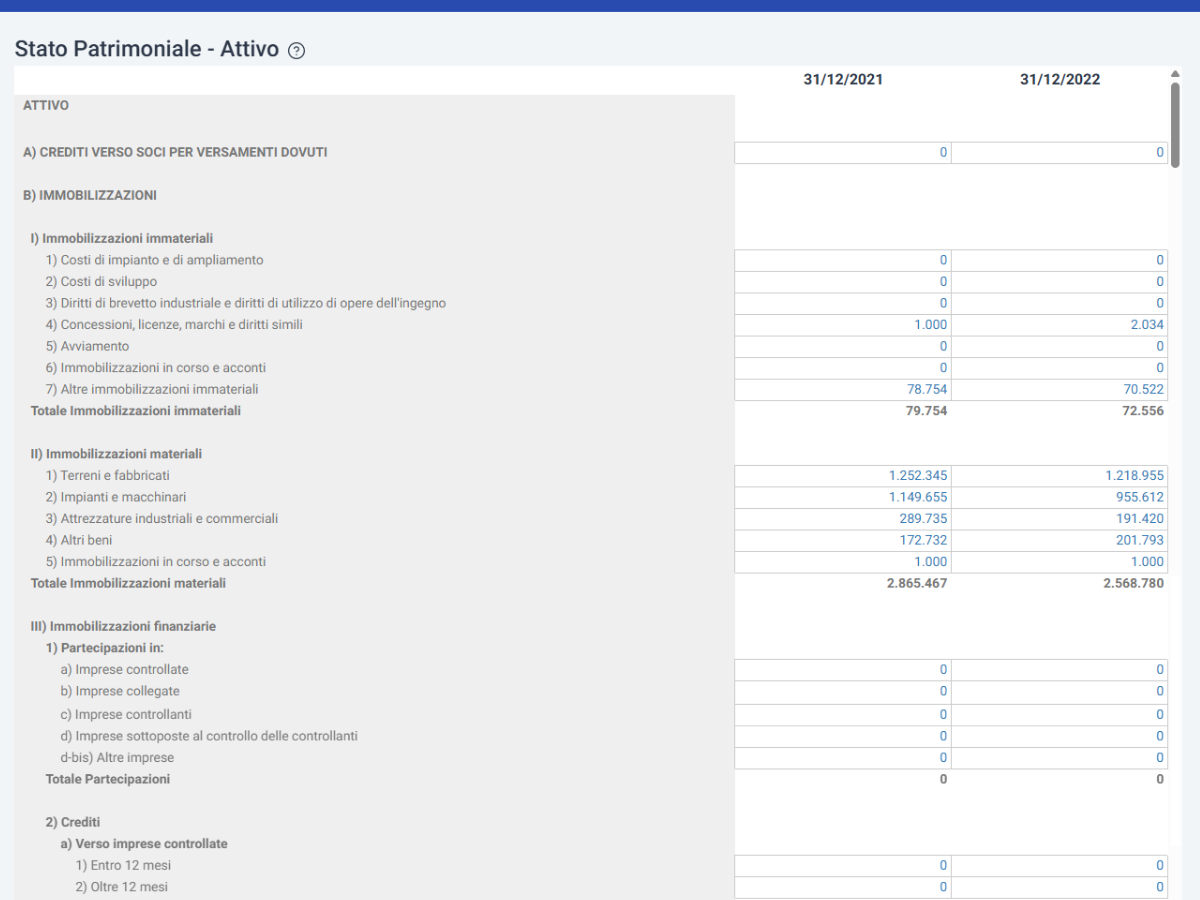This screenshot has height=900, width=1200.
Task: Select Totale Immobilizzazioni materiali 2021 value 2.865.467
Action: point(917,583)
